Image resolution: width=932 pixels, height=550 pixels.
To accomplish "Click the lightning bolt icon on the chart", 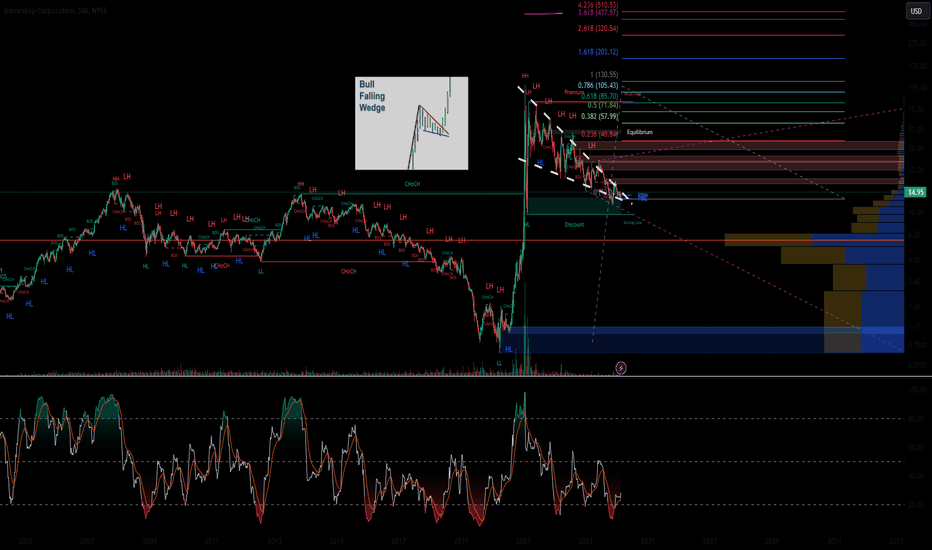I will pos(621,368).
